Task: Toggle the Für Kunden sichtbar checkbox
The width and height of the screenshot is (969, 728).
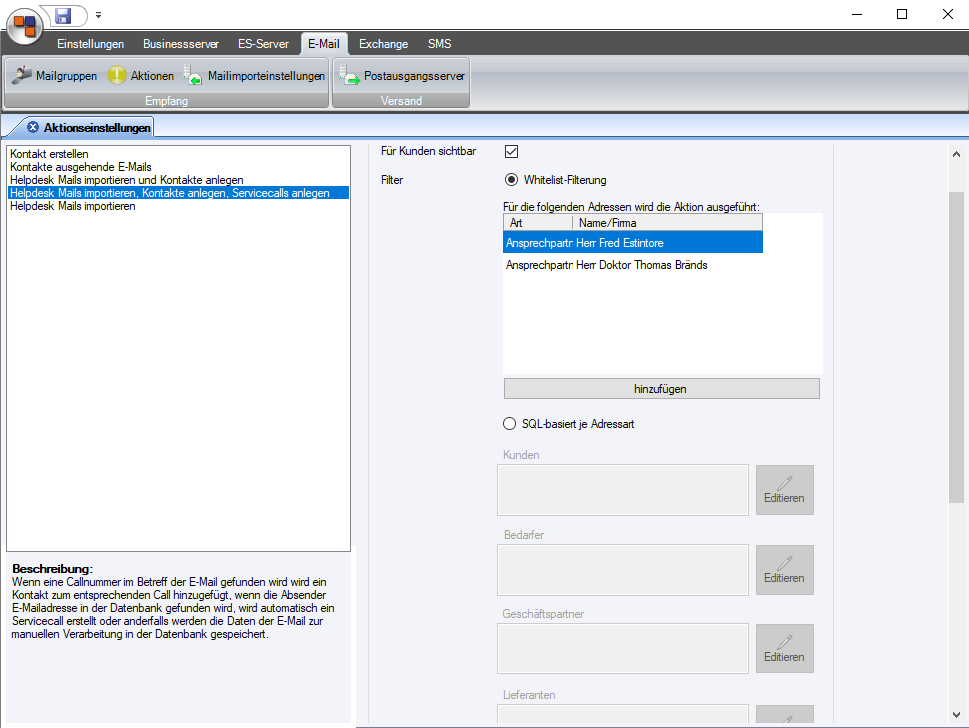Action: point(511,151)
